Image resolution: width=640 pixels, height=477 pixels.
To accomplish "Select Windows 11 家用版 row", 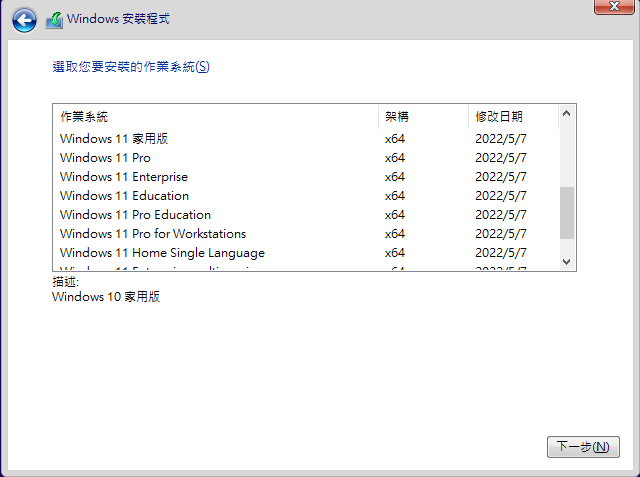I will [306, 139].
